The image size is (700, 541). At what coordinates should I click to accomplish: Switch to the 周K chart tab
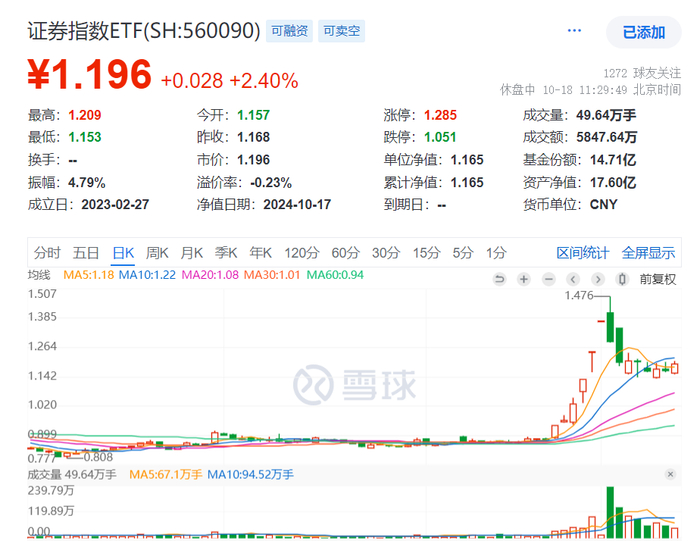[x=157, y=253]
